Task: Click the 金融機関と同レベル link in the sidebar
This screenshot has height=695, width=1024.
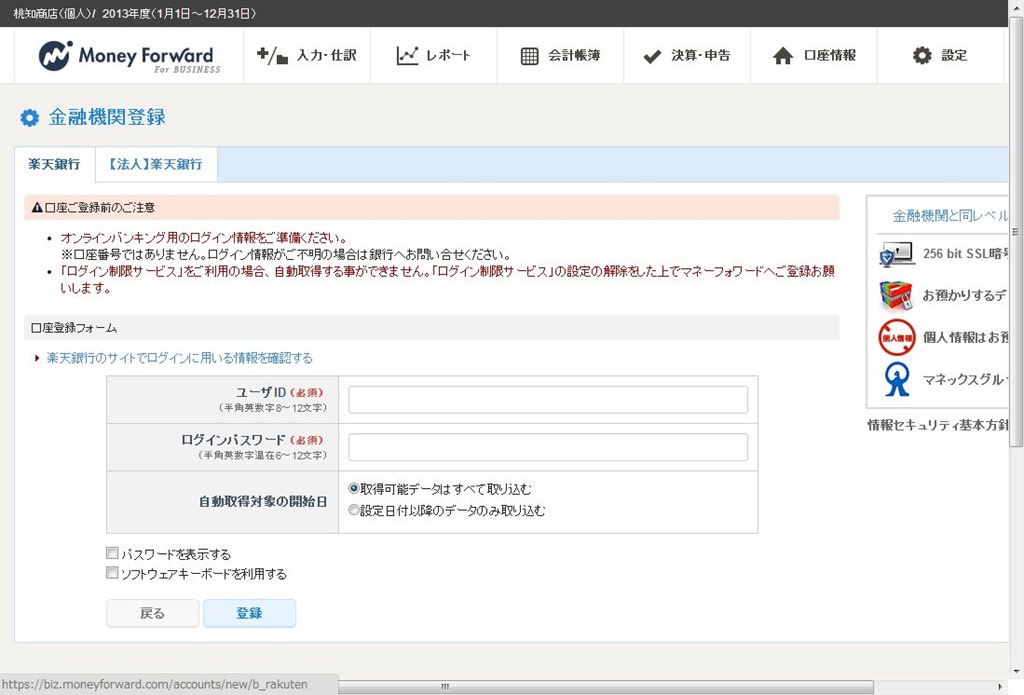Action: tap(950, 216)
